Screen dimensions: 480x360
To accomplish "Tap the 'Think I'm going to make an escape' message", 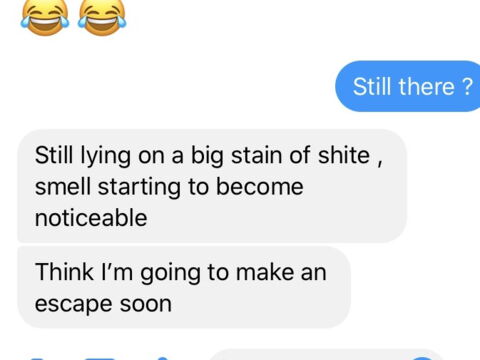I will (184, 287).
